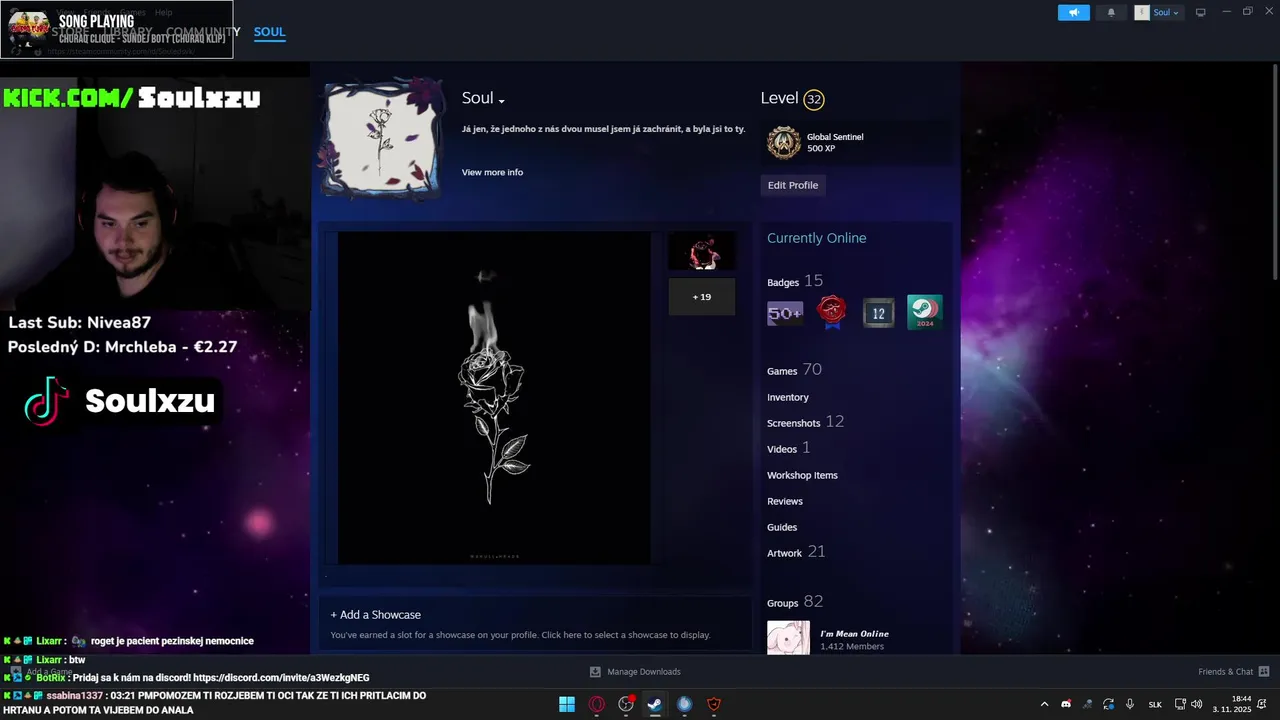Click the Global Sentinel badge icon
1280x720 pixels.
pos(784,143)
